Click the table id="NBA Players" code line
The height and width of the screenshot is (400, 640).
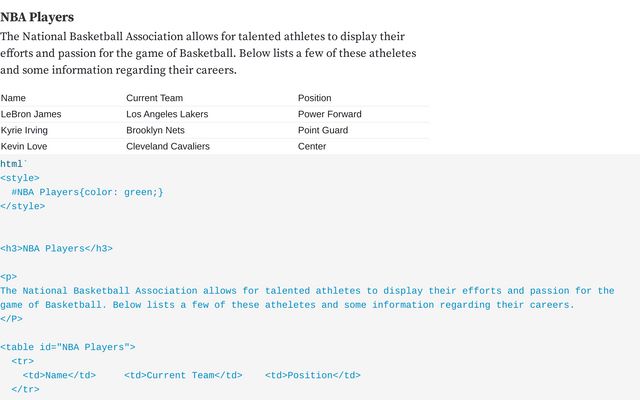point(67,347)
